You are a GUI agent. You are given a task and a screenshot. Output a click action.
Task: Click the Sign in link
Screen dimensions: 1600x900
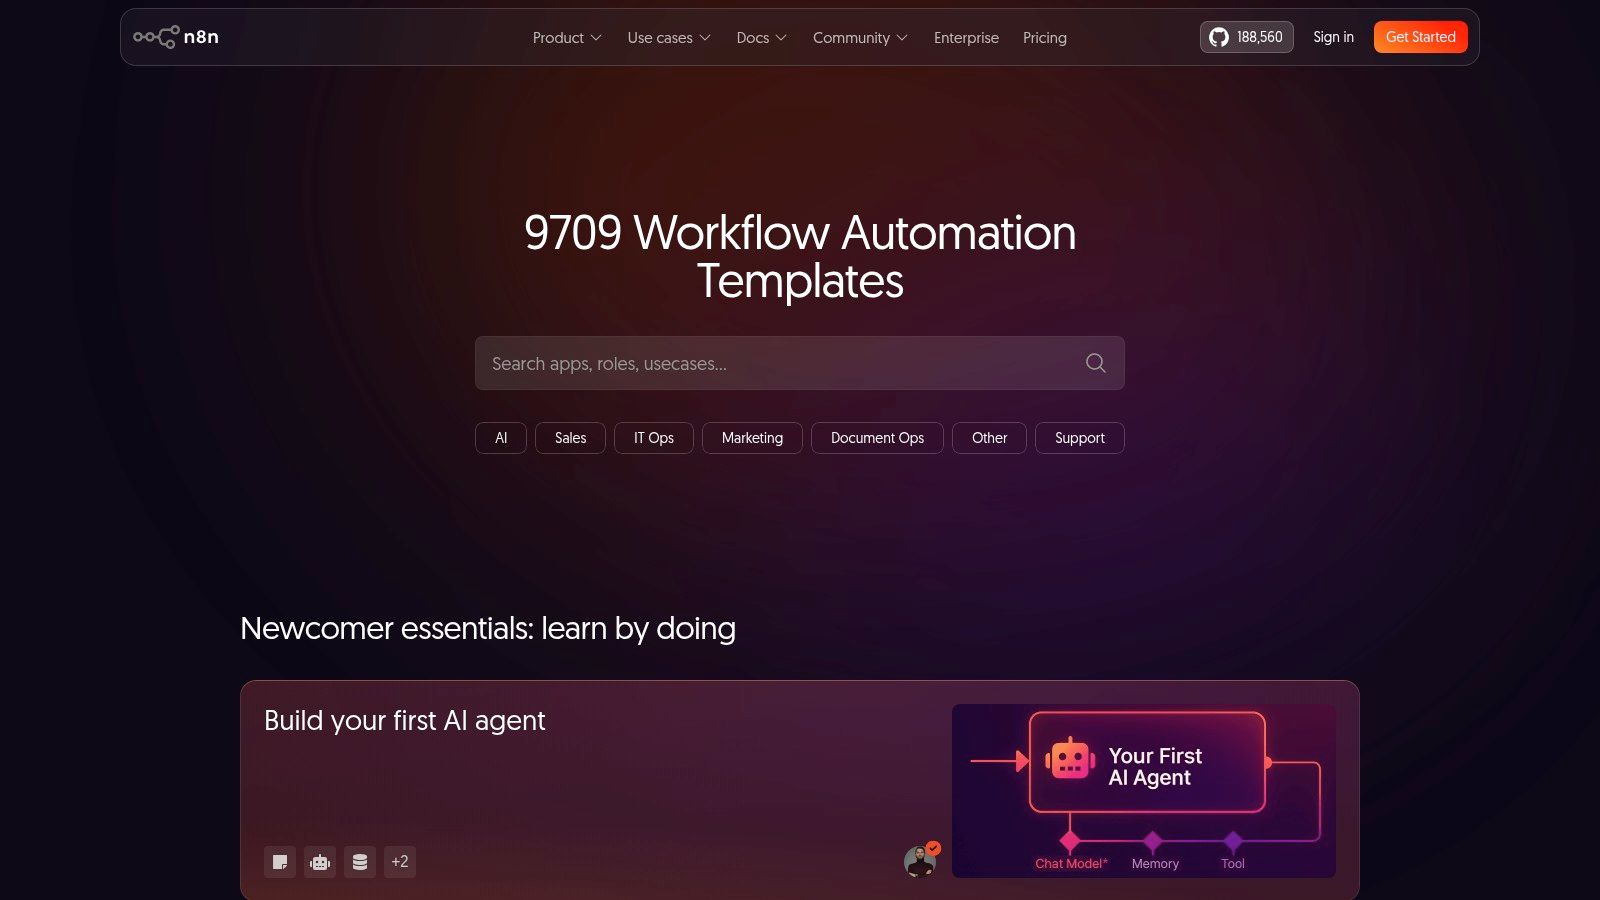click(1333, 37)
